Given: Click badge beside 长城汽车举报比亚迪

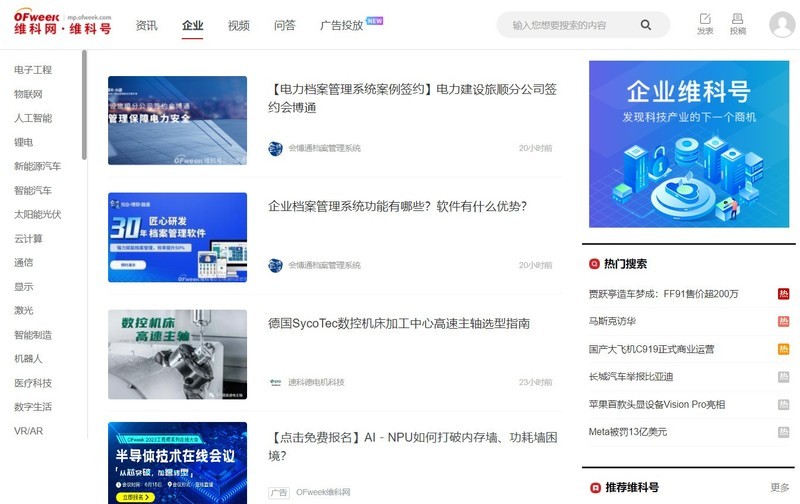Looking at the screenshot, I should [783, 377].
